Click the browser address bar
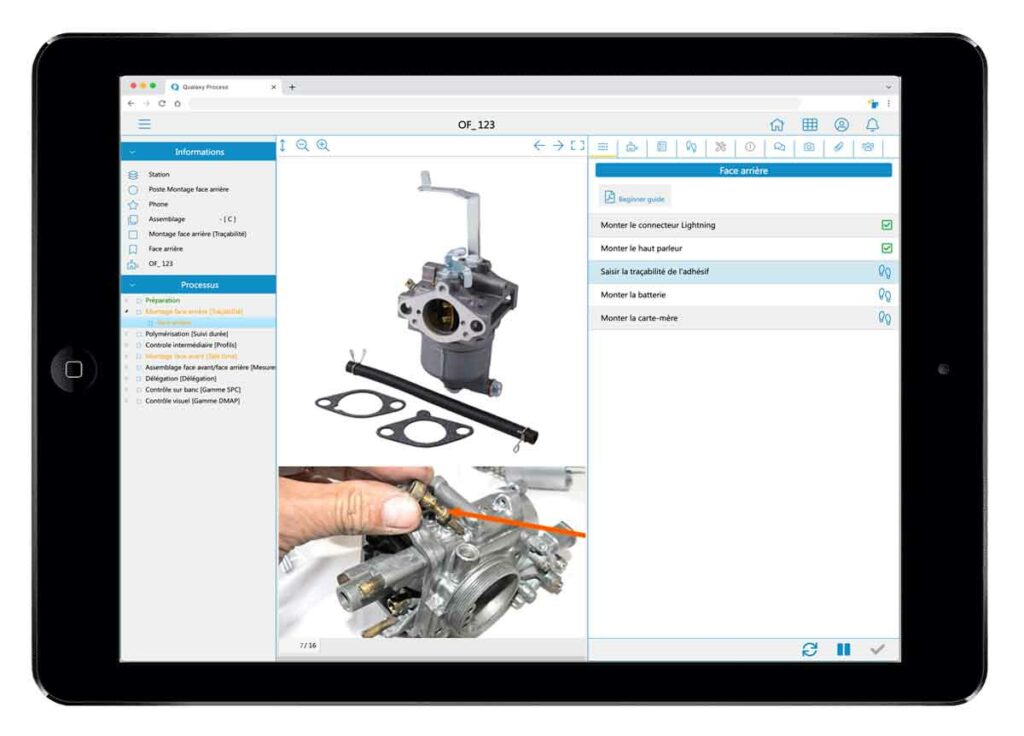This screenshot has height=736, width=1024. pyautogui.click(x=494, y=104)
